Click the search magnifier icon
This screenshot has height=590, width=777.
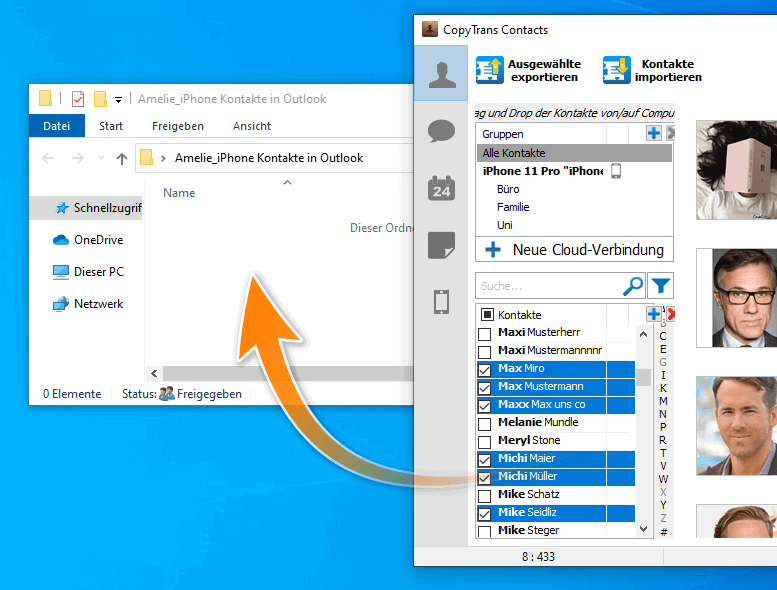coord(633,286)
